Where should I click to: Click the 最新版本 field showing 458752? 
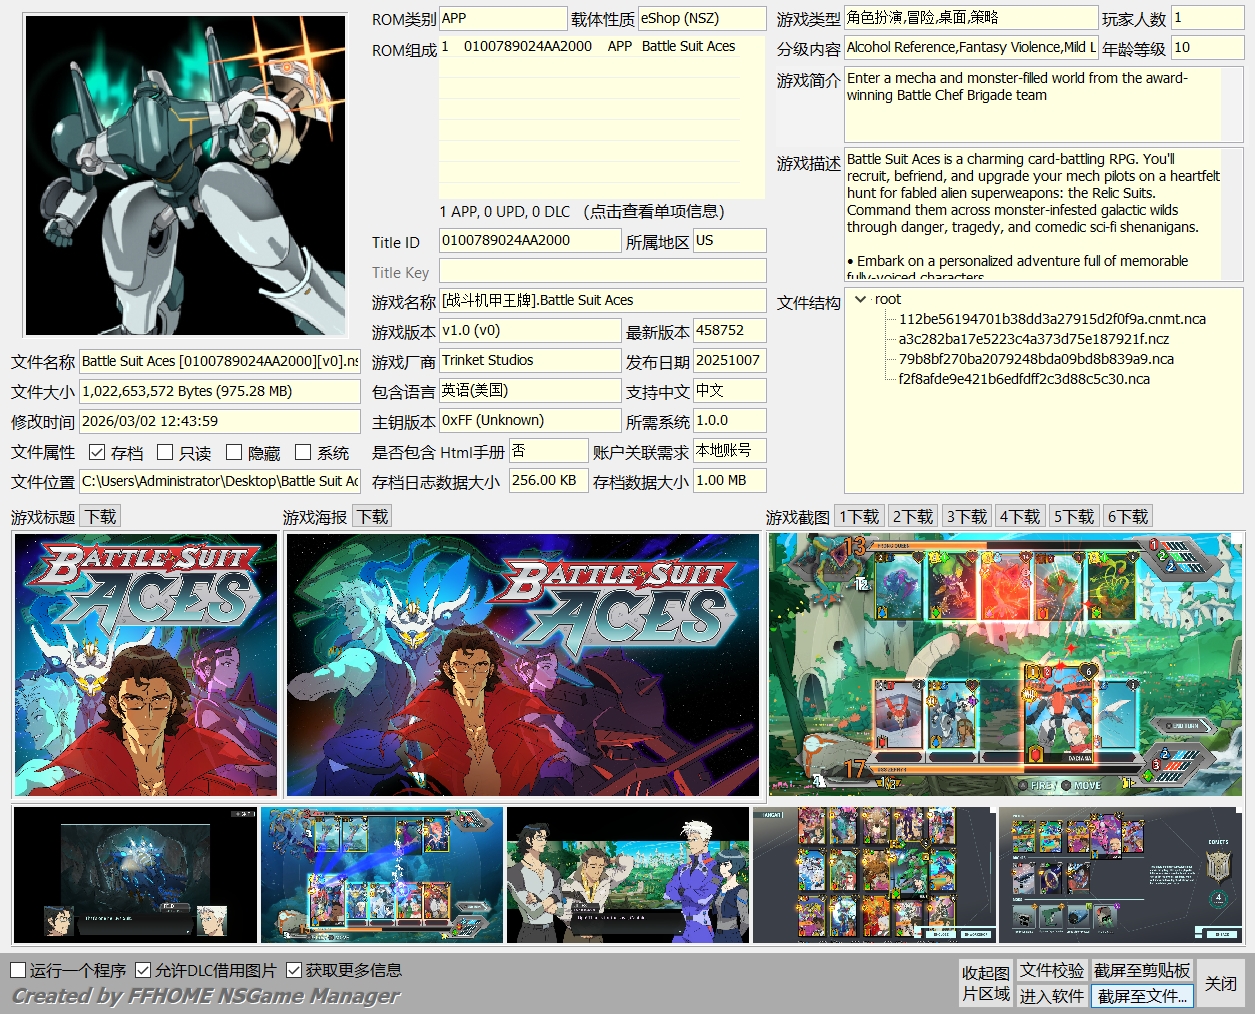(x=730, y=331)
